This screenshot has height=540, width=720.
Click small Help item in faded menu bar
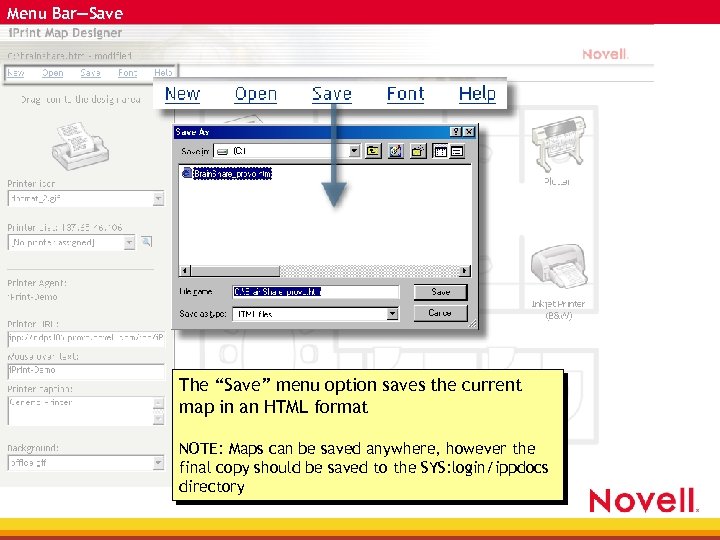163,73
